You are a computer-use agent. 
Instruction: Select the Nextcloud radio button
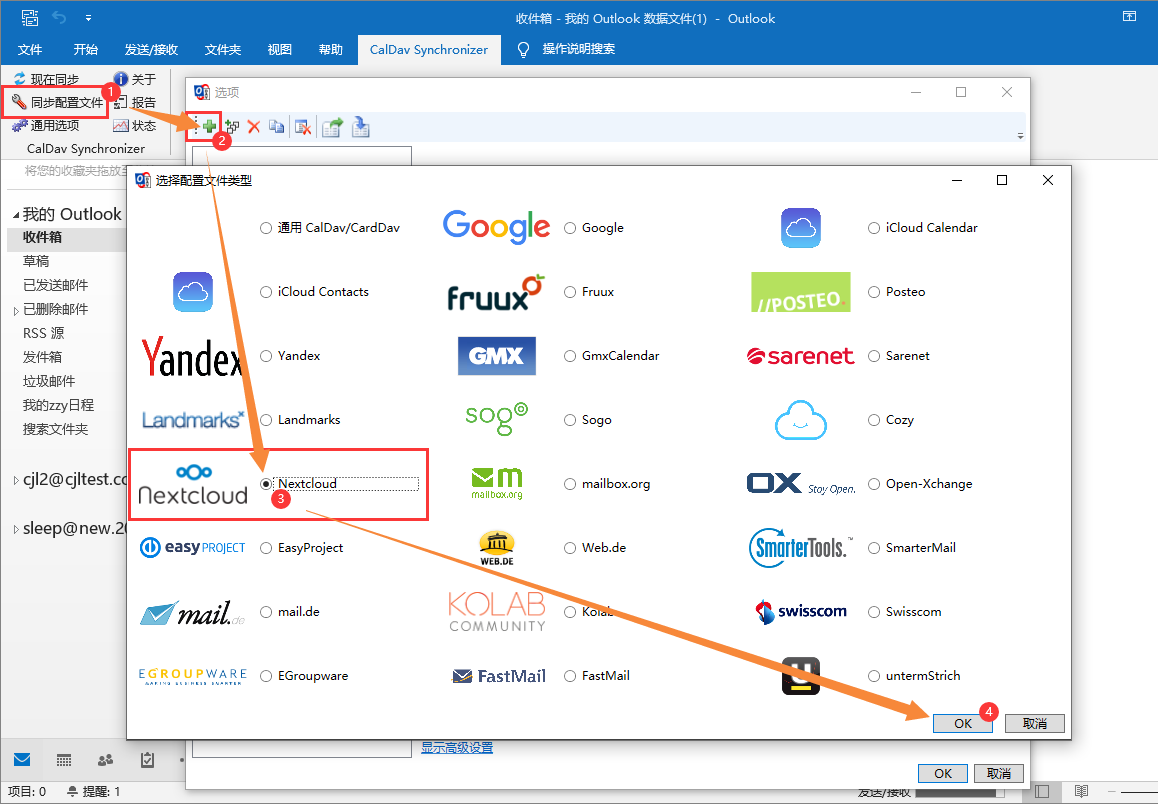(x=266, y=484)
